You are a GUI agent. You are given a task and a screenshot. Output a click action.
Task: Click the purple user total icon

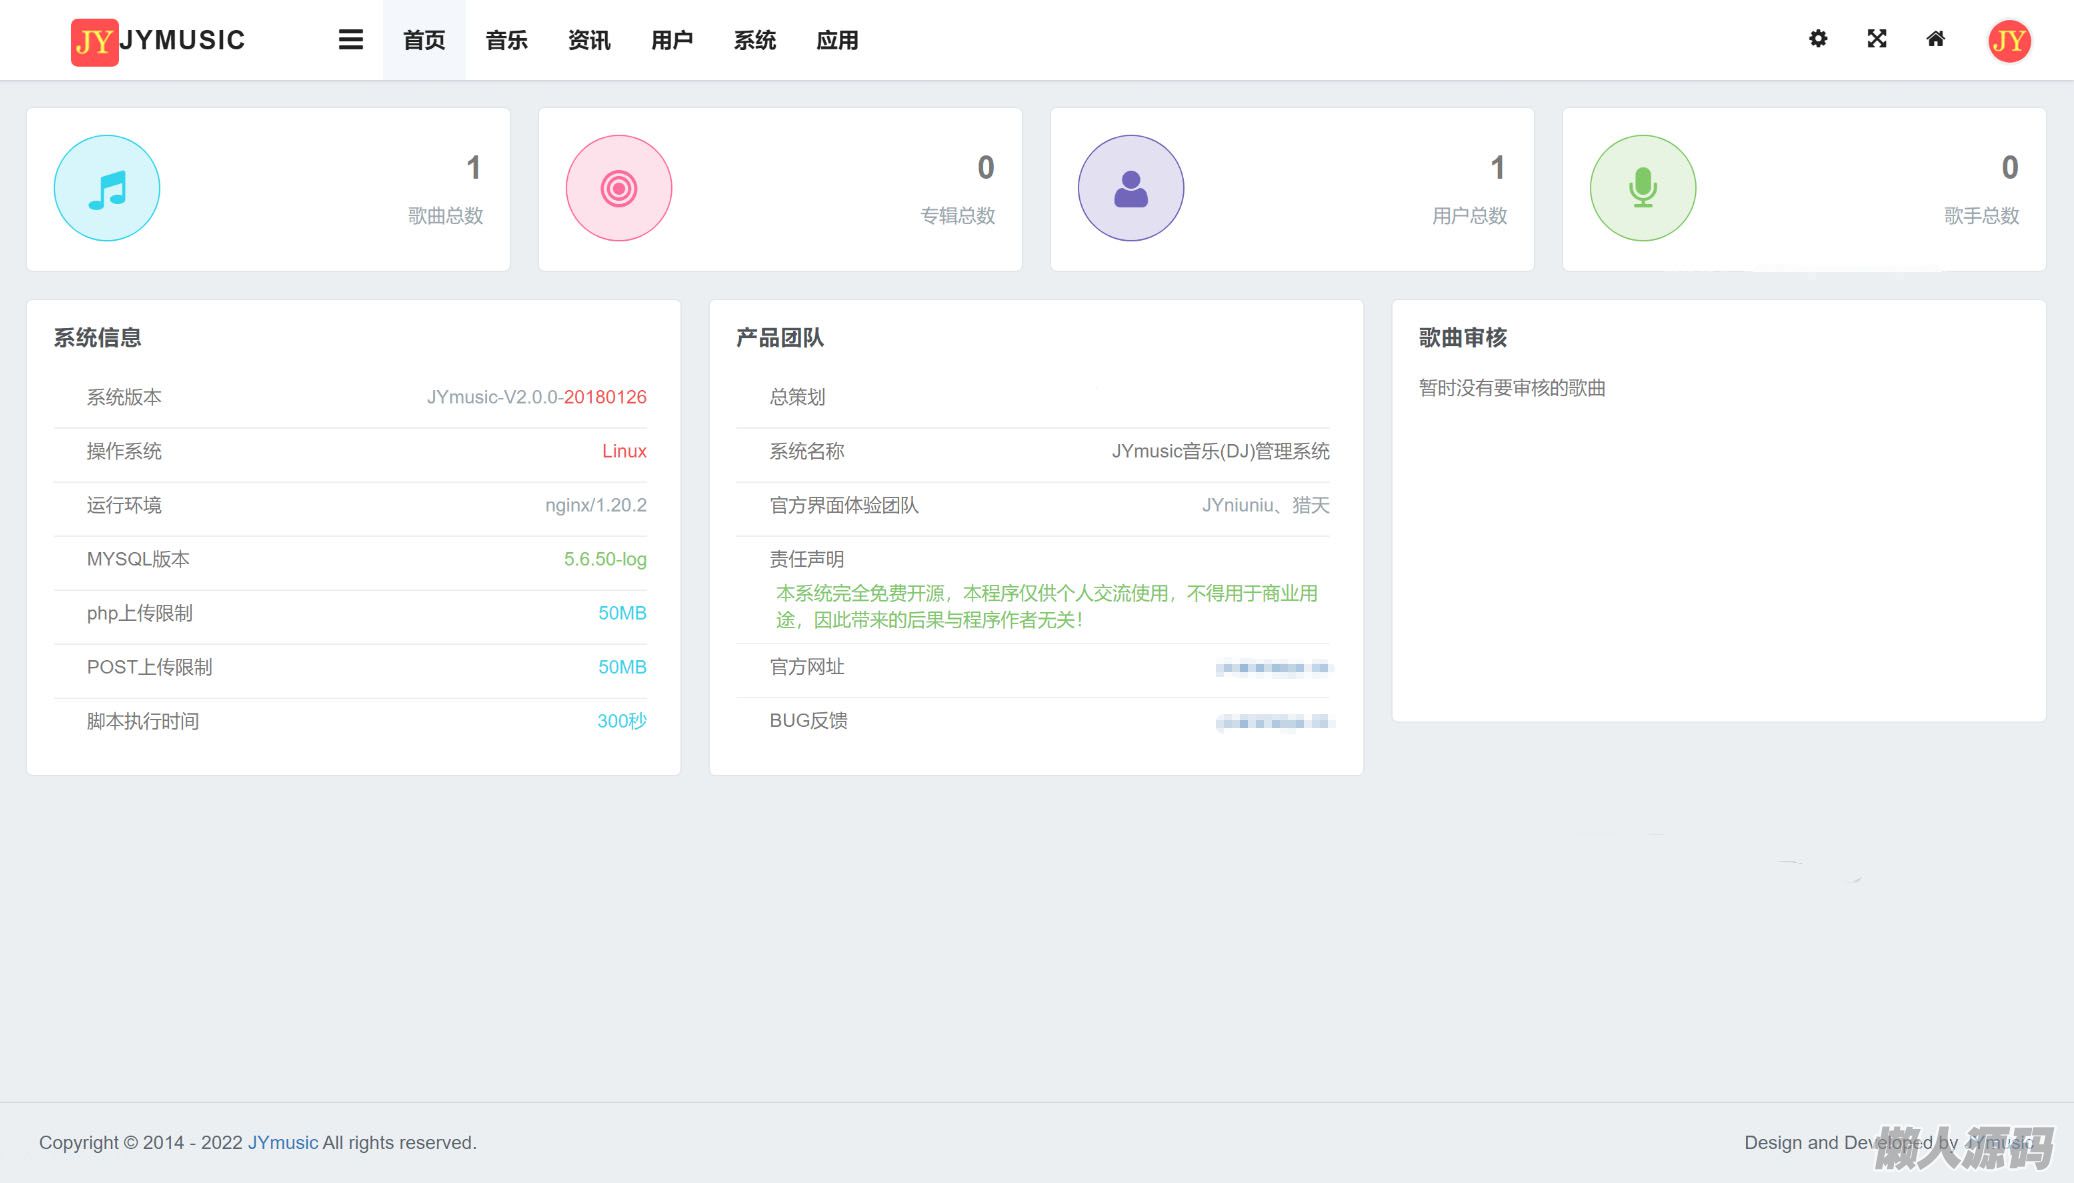[1131, 188]
